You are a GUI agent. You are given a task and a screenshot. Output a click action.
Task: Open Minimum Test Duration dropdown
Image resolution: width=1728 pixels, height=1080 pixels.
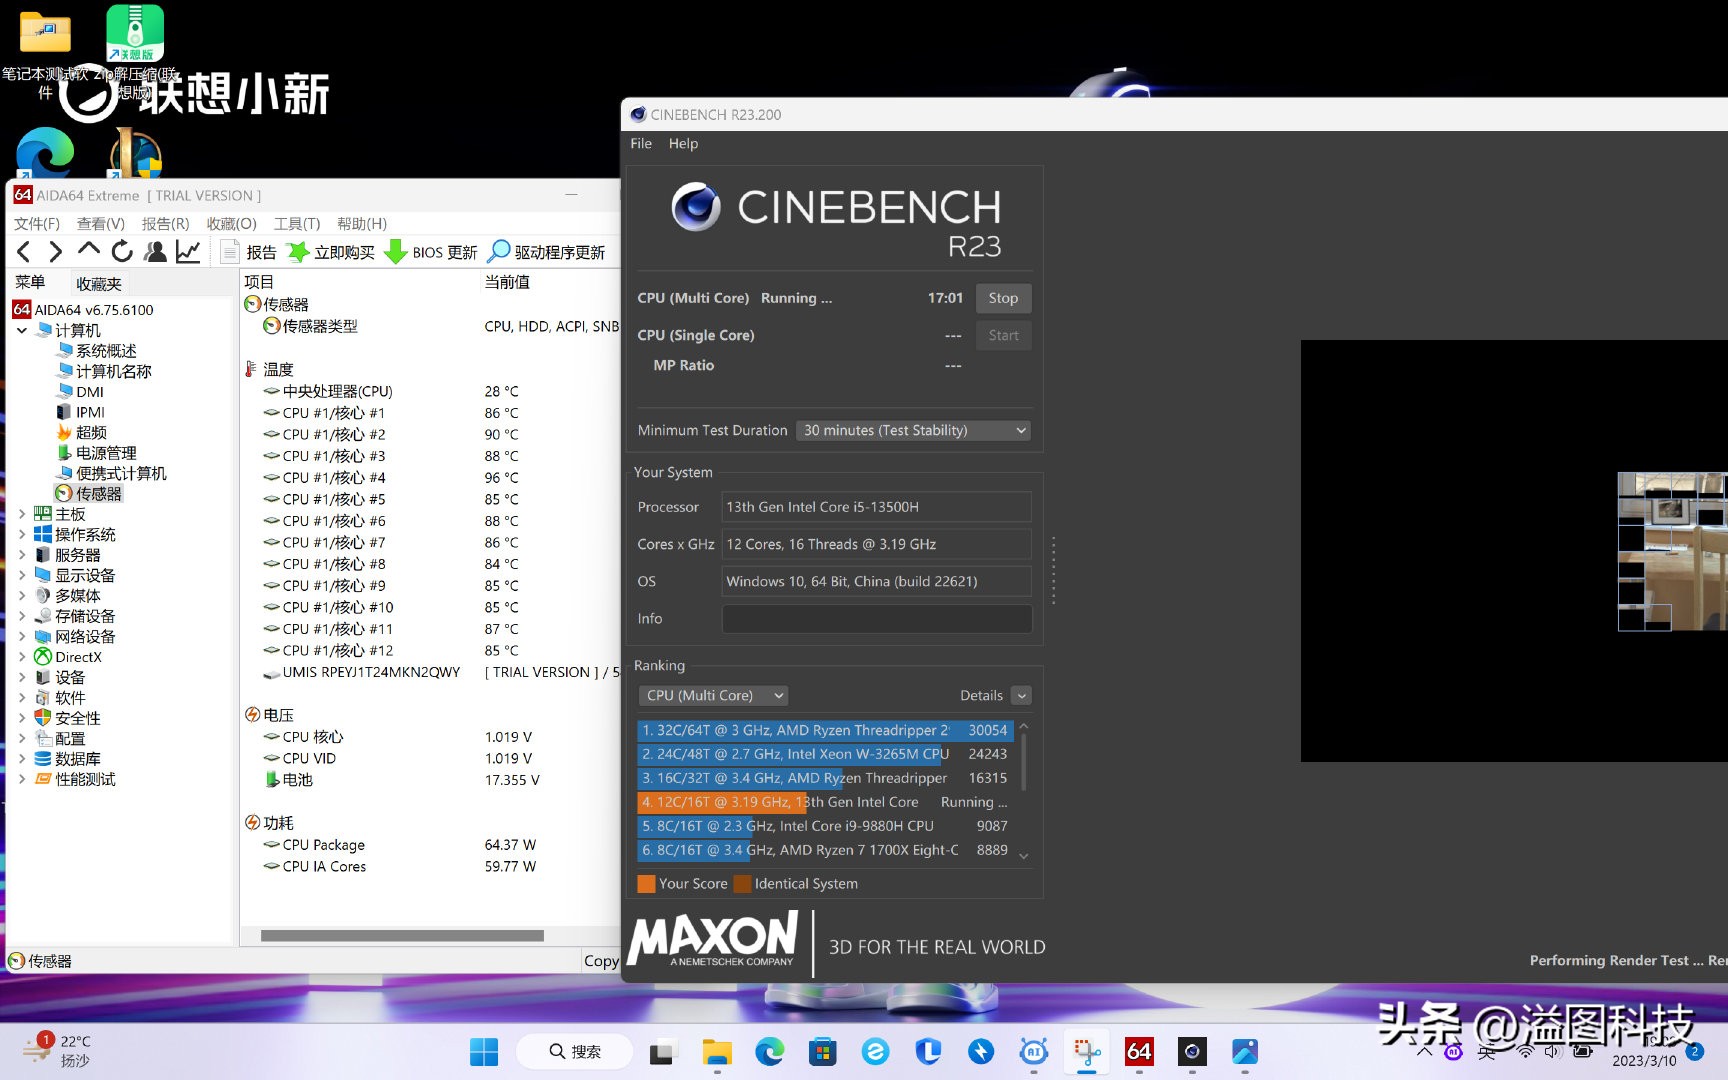click(914, 430)
